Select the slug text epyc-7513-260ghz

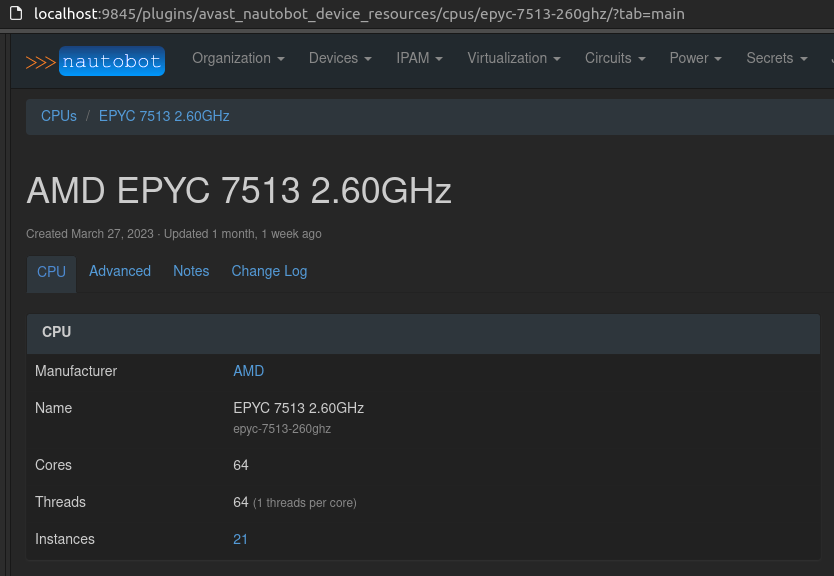(x=282, y=429)
